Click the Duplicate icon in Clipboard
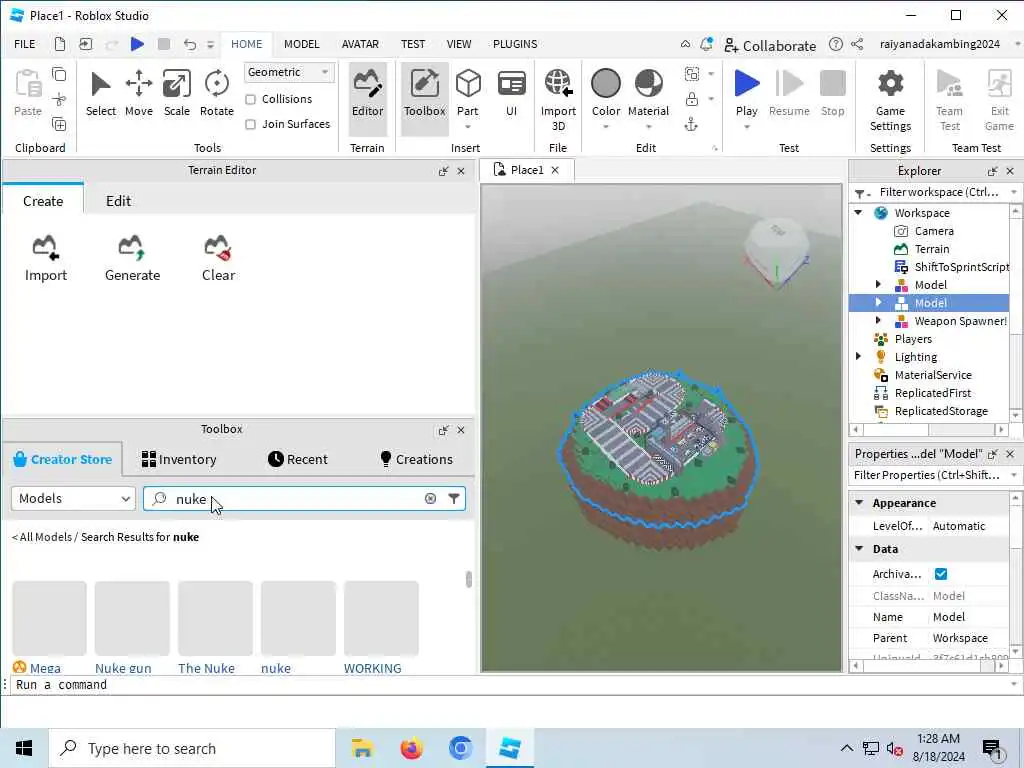1024x768 pixels. tap(59, 124)
